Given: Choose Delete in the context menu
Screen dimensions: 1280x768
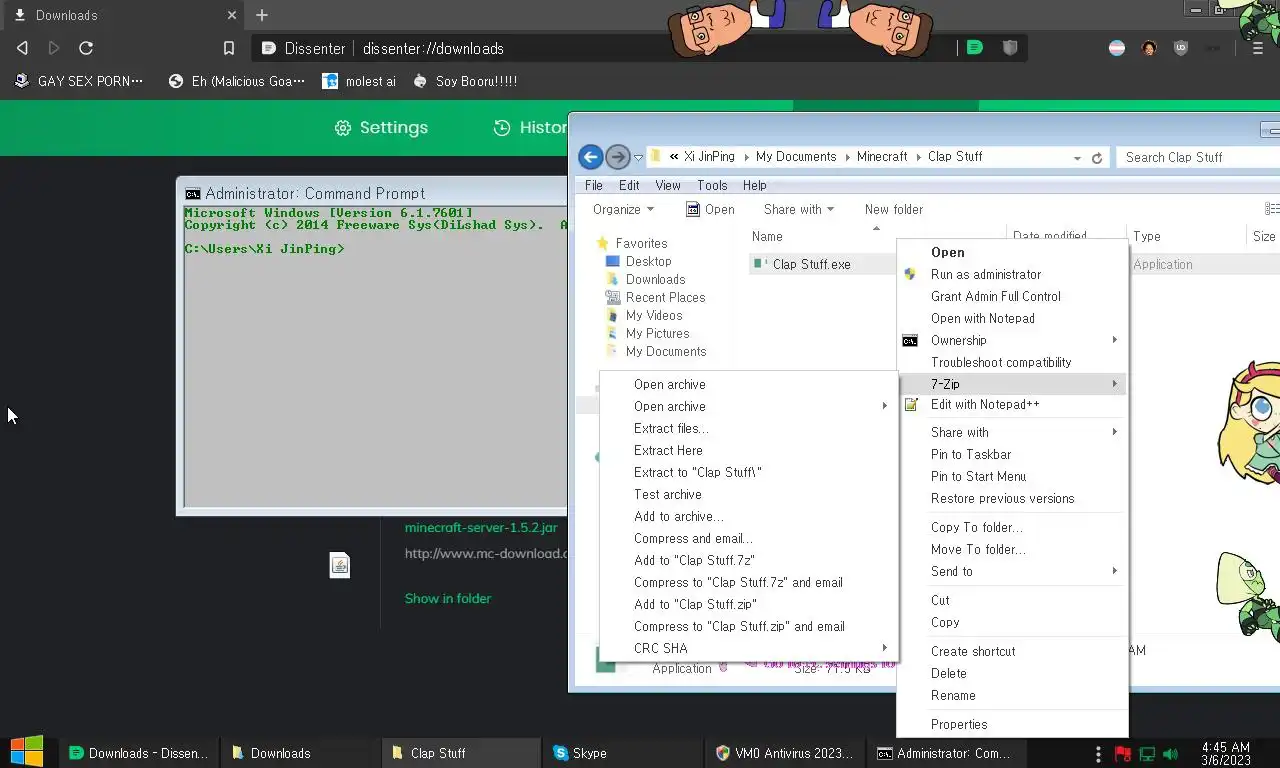Looking at the screenshot, I should tap(1012, 673).
